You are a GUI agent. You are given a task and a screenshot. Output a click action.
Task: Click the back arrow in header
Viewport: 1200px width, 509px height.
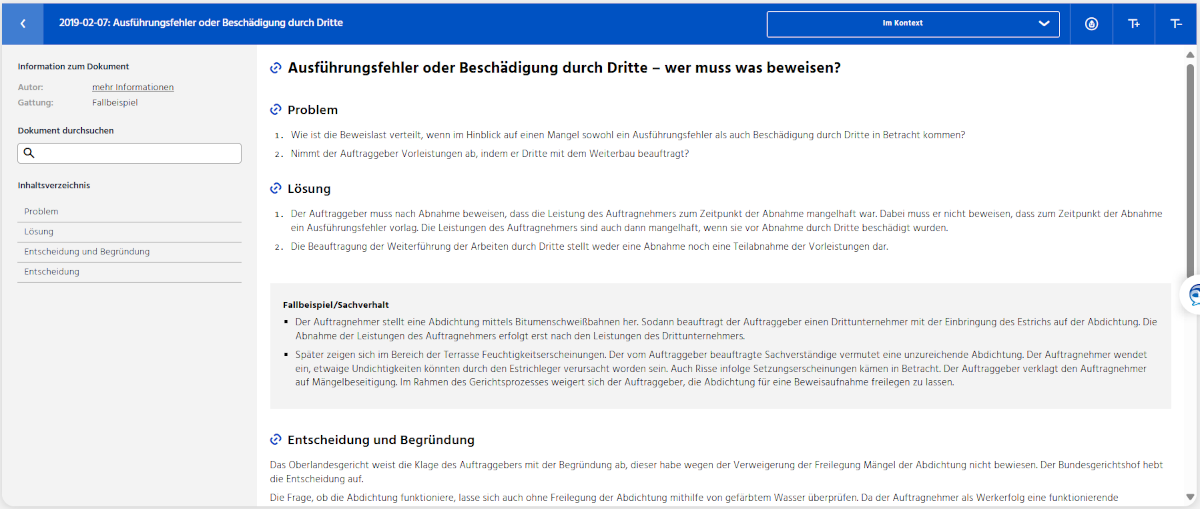click(23, 23)
